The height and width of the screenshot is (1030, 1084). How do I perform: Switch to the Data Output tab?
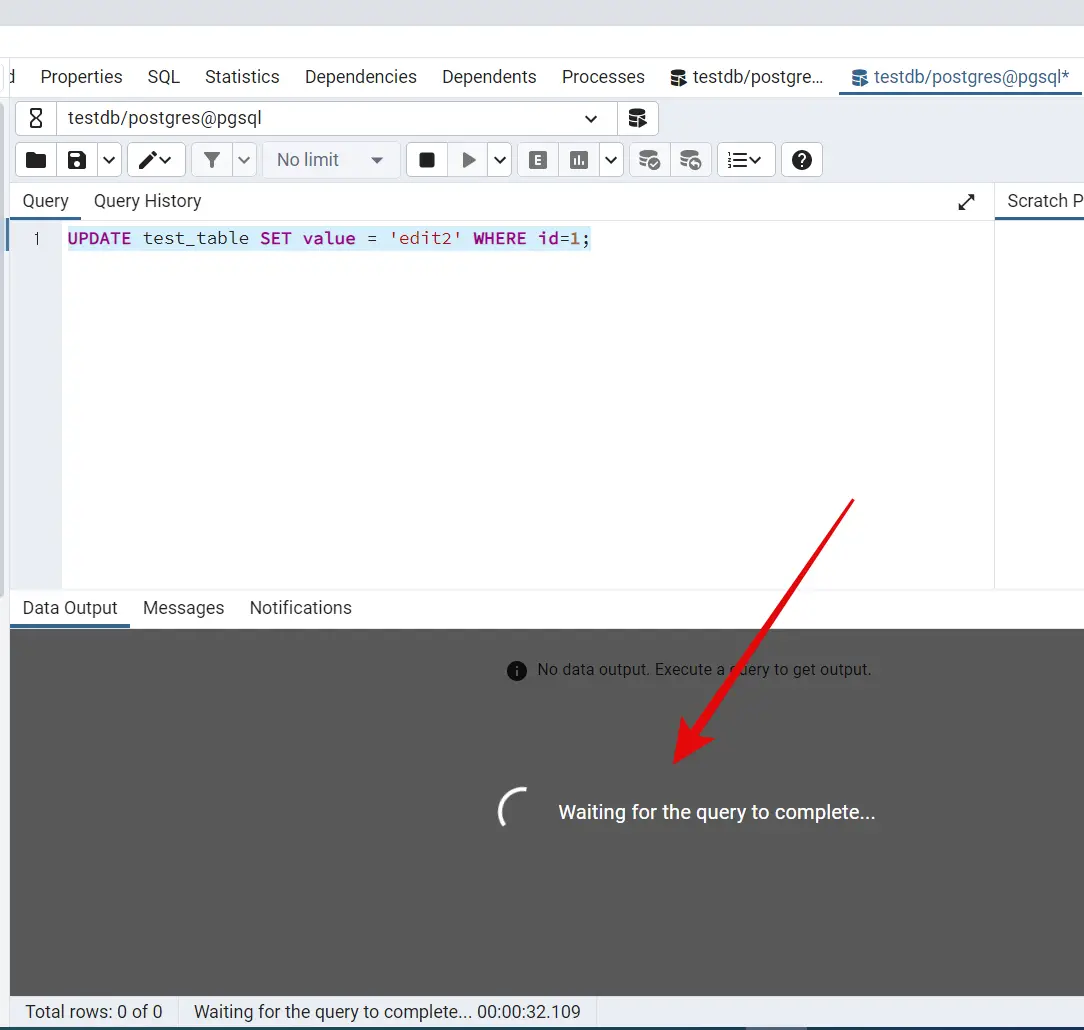70,608
